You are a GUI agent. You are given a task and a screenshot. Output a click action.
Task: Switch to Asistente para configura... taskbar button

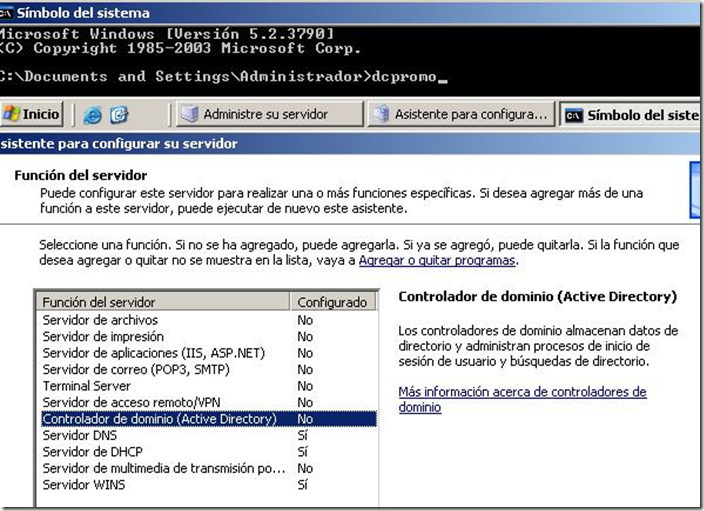[461, 114]
